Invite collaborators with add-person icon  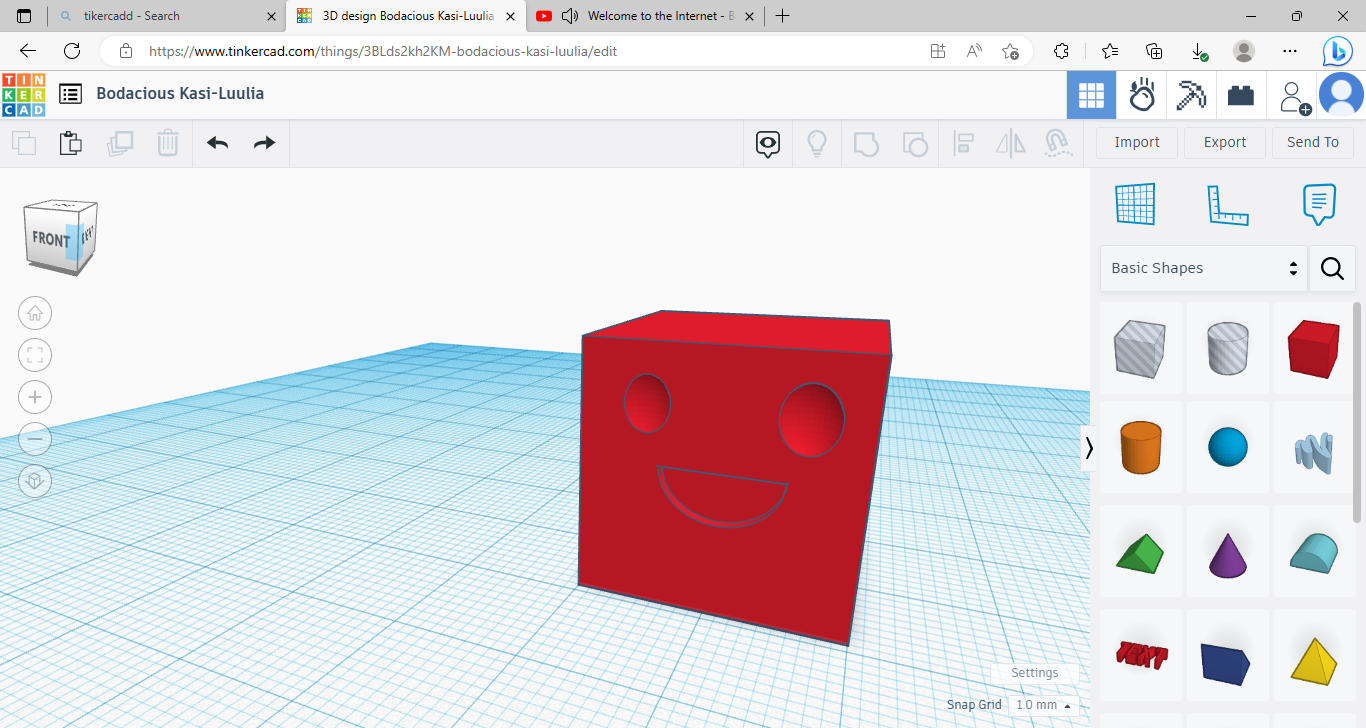(1295, 97)
